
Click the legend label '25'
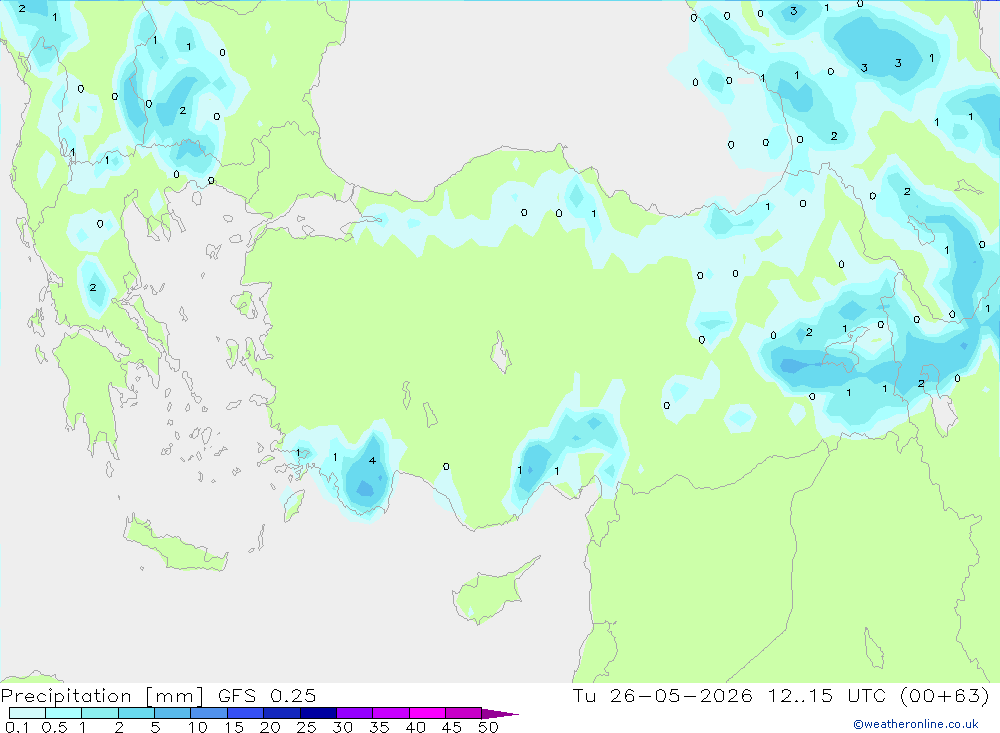[307, 727]
